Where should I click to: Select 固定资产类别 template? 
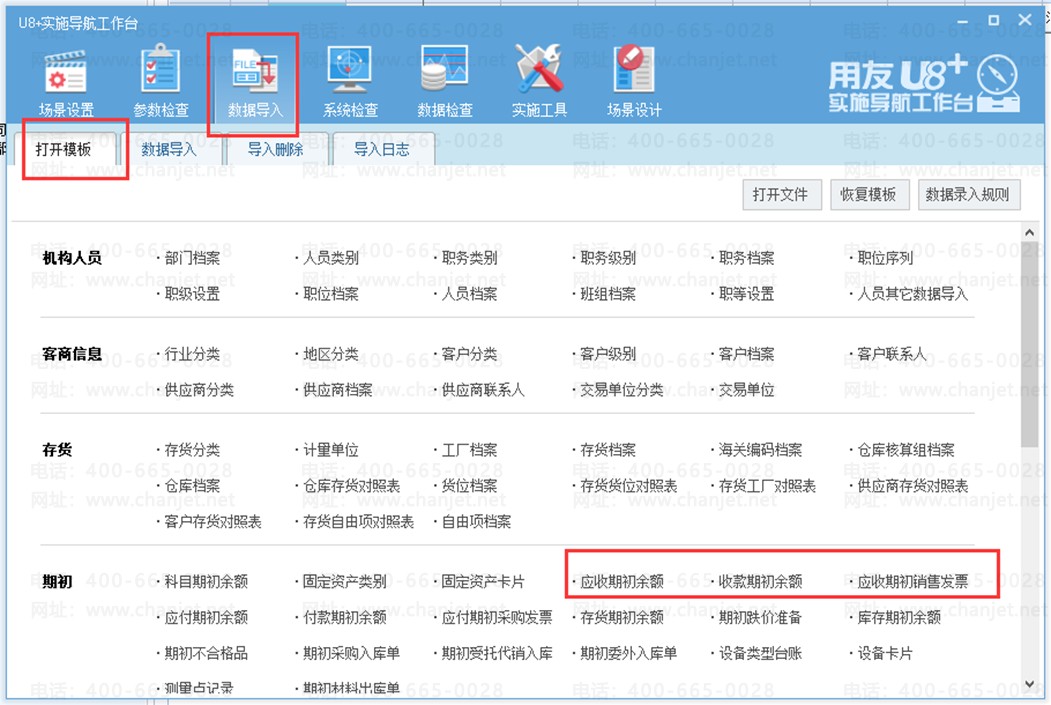345,582
